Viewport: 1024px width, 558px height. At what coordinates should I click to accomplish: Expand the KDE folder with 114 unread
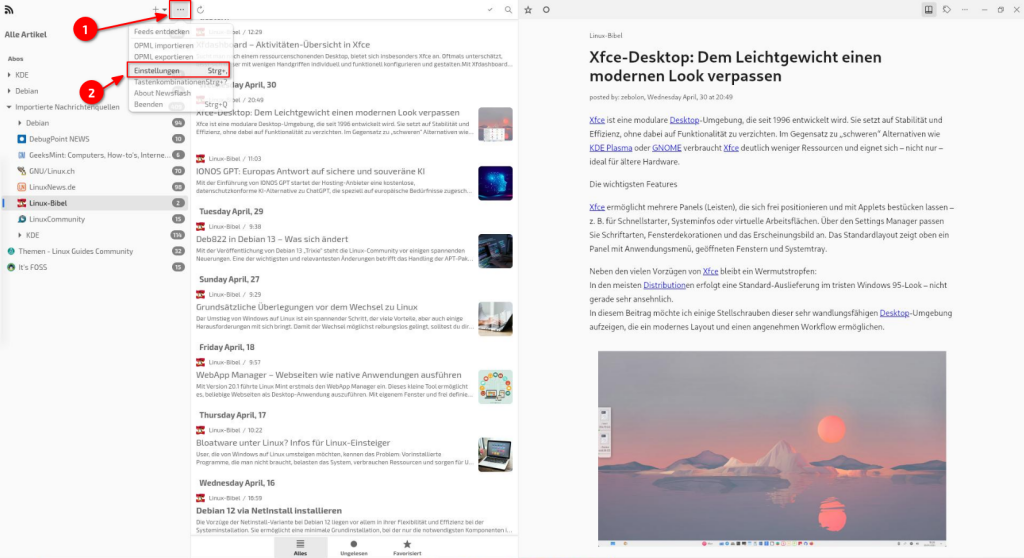(20, 235)
